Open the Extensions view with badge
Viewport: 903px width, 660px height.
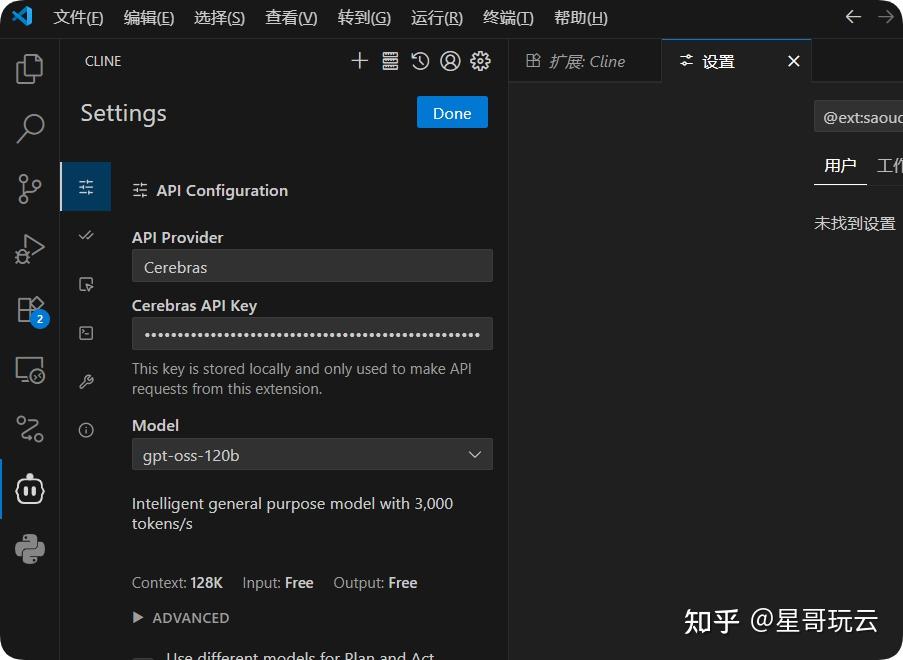30,310
